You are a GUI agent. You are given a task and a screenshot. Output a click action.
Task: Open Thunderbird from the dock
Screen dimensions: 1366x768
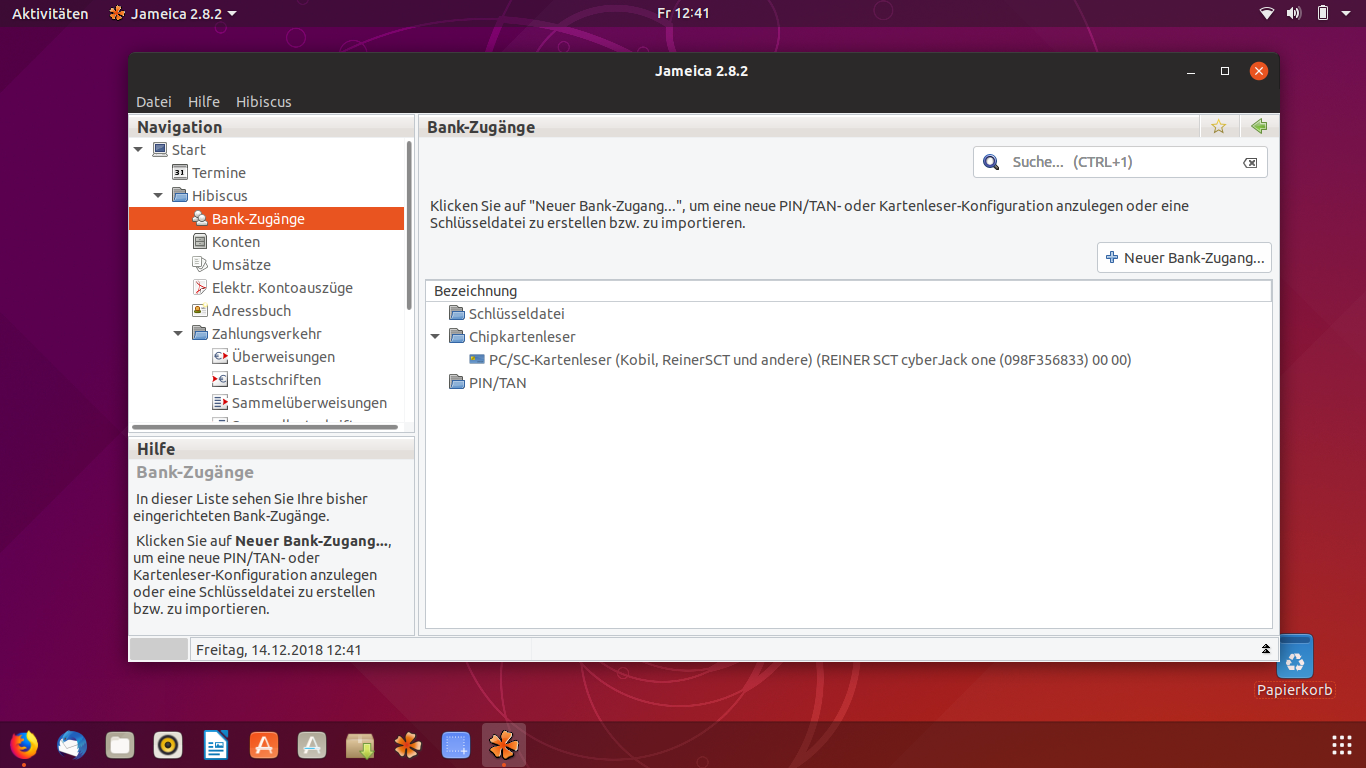click(x=72, y=745)
